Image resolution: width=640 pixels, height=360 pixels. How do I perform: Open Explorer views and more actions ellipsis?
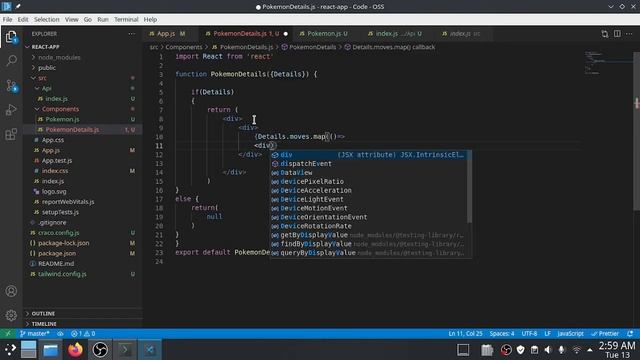point(131,34)
